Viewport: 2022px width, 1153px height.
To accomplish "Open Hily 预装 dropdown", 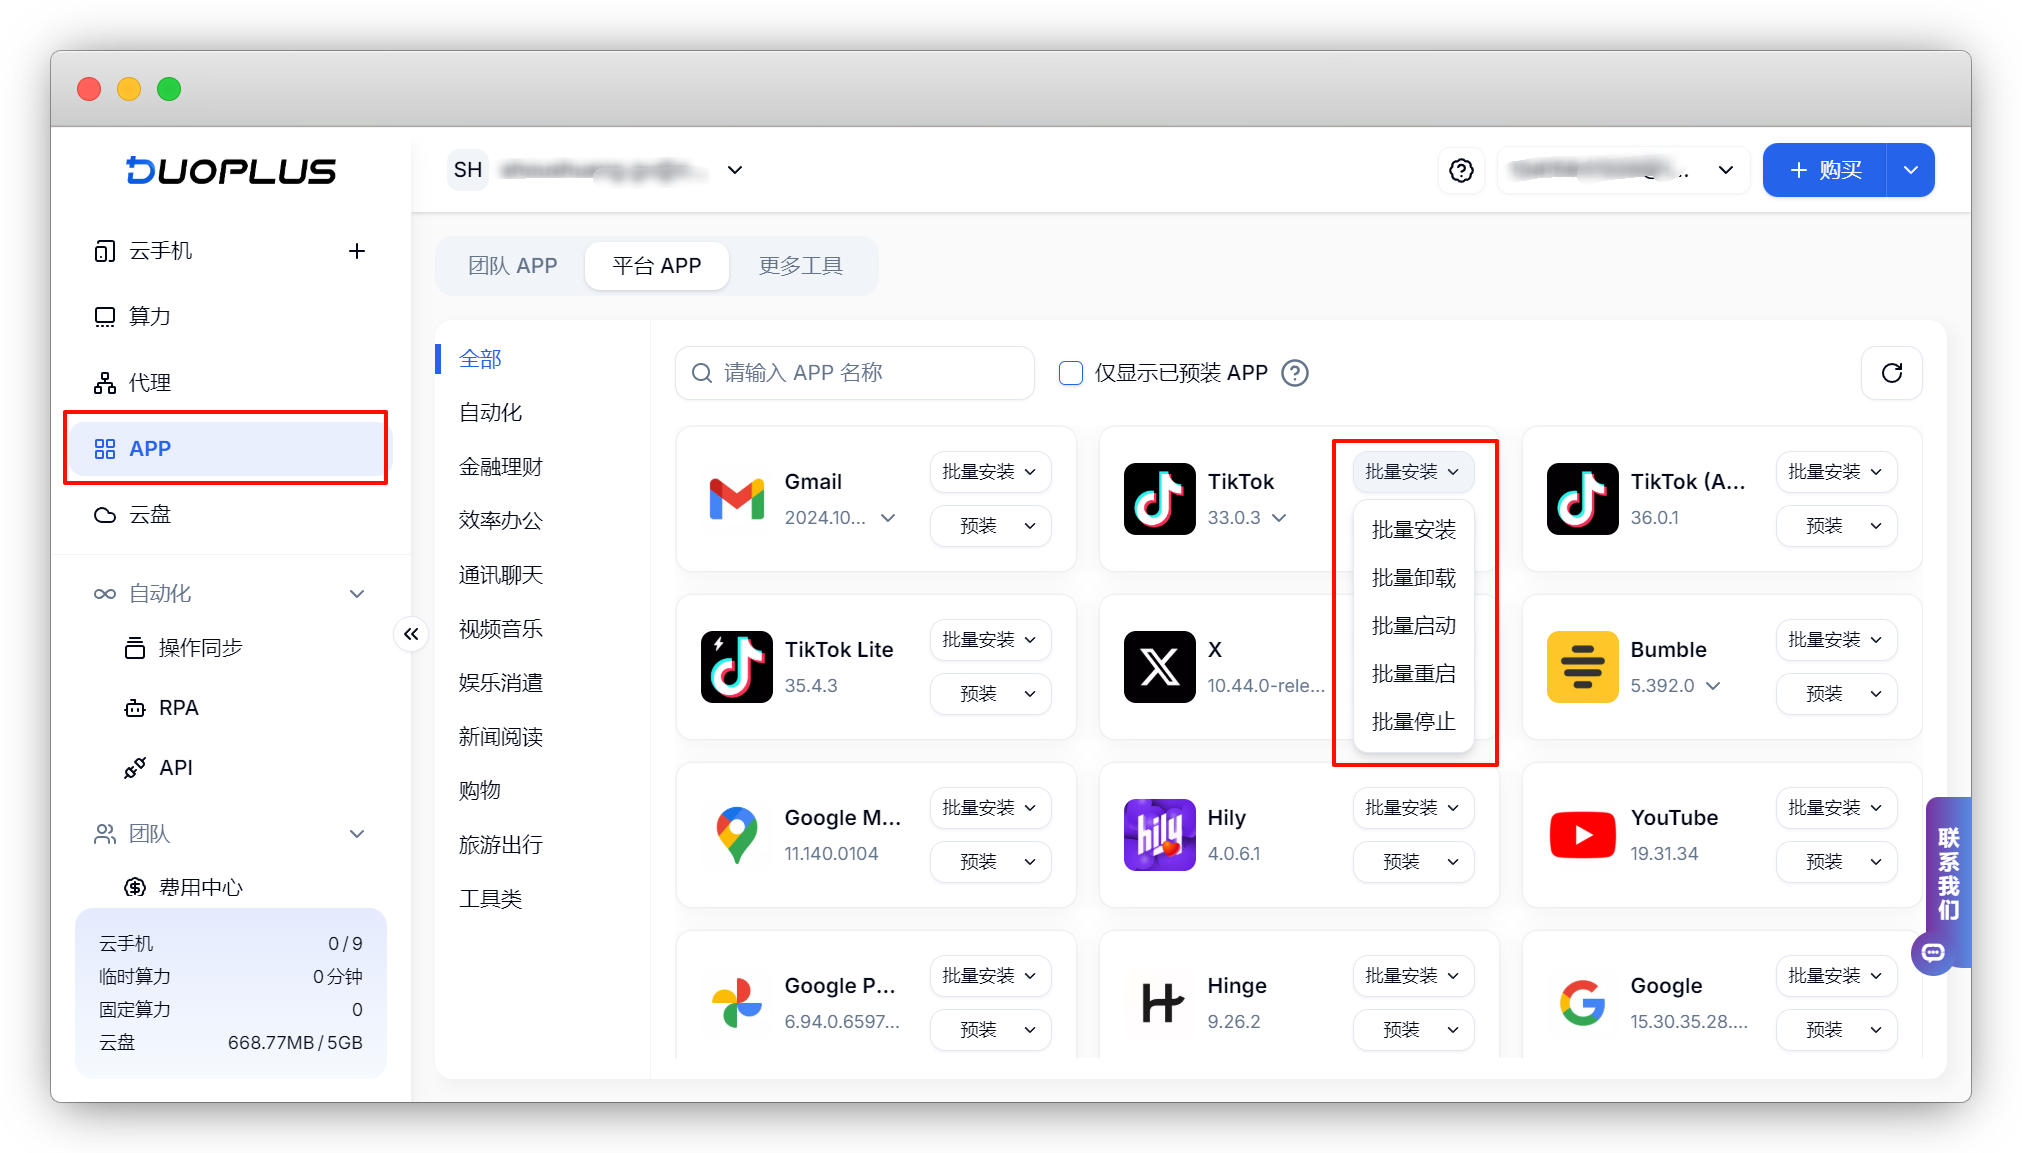I will pyautogui.click(x=1413, y=862).
